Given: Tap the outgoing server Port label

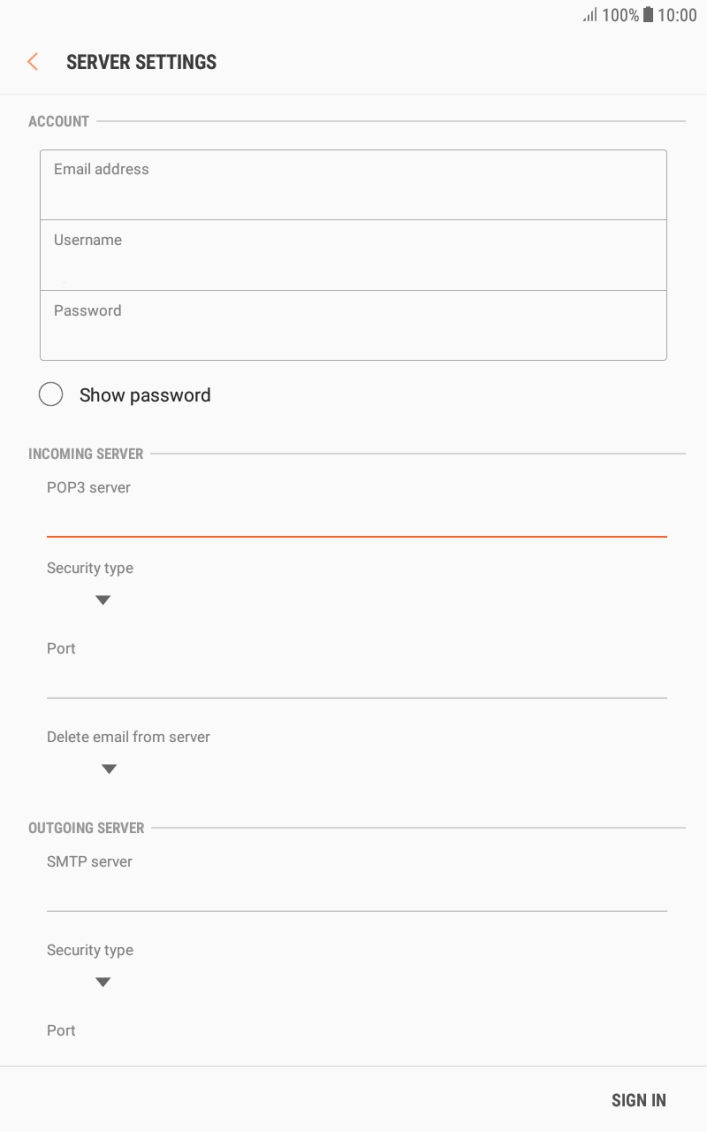Looking at the screenshot, I should point(61,1030).
